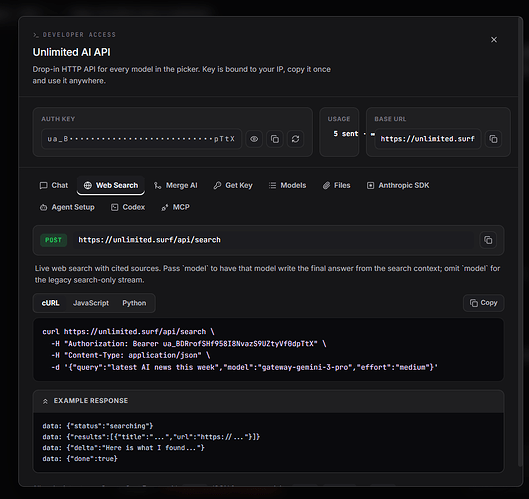The width and height of the screenshot is (529, 499).
Task: Select the Models tab
Action: click(x=287, y=185)
